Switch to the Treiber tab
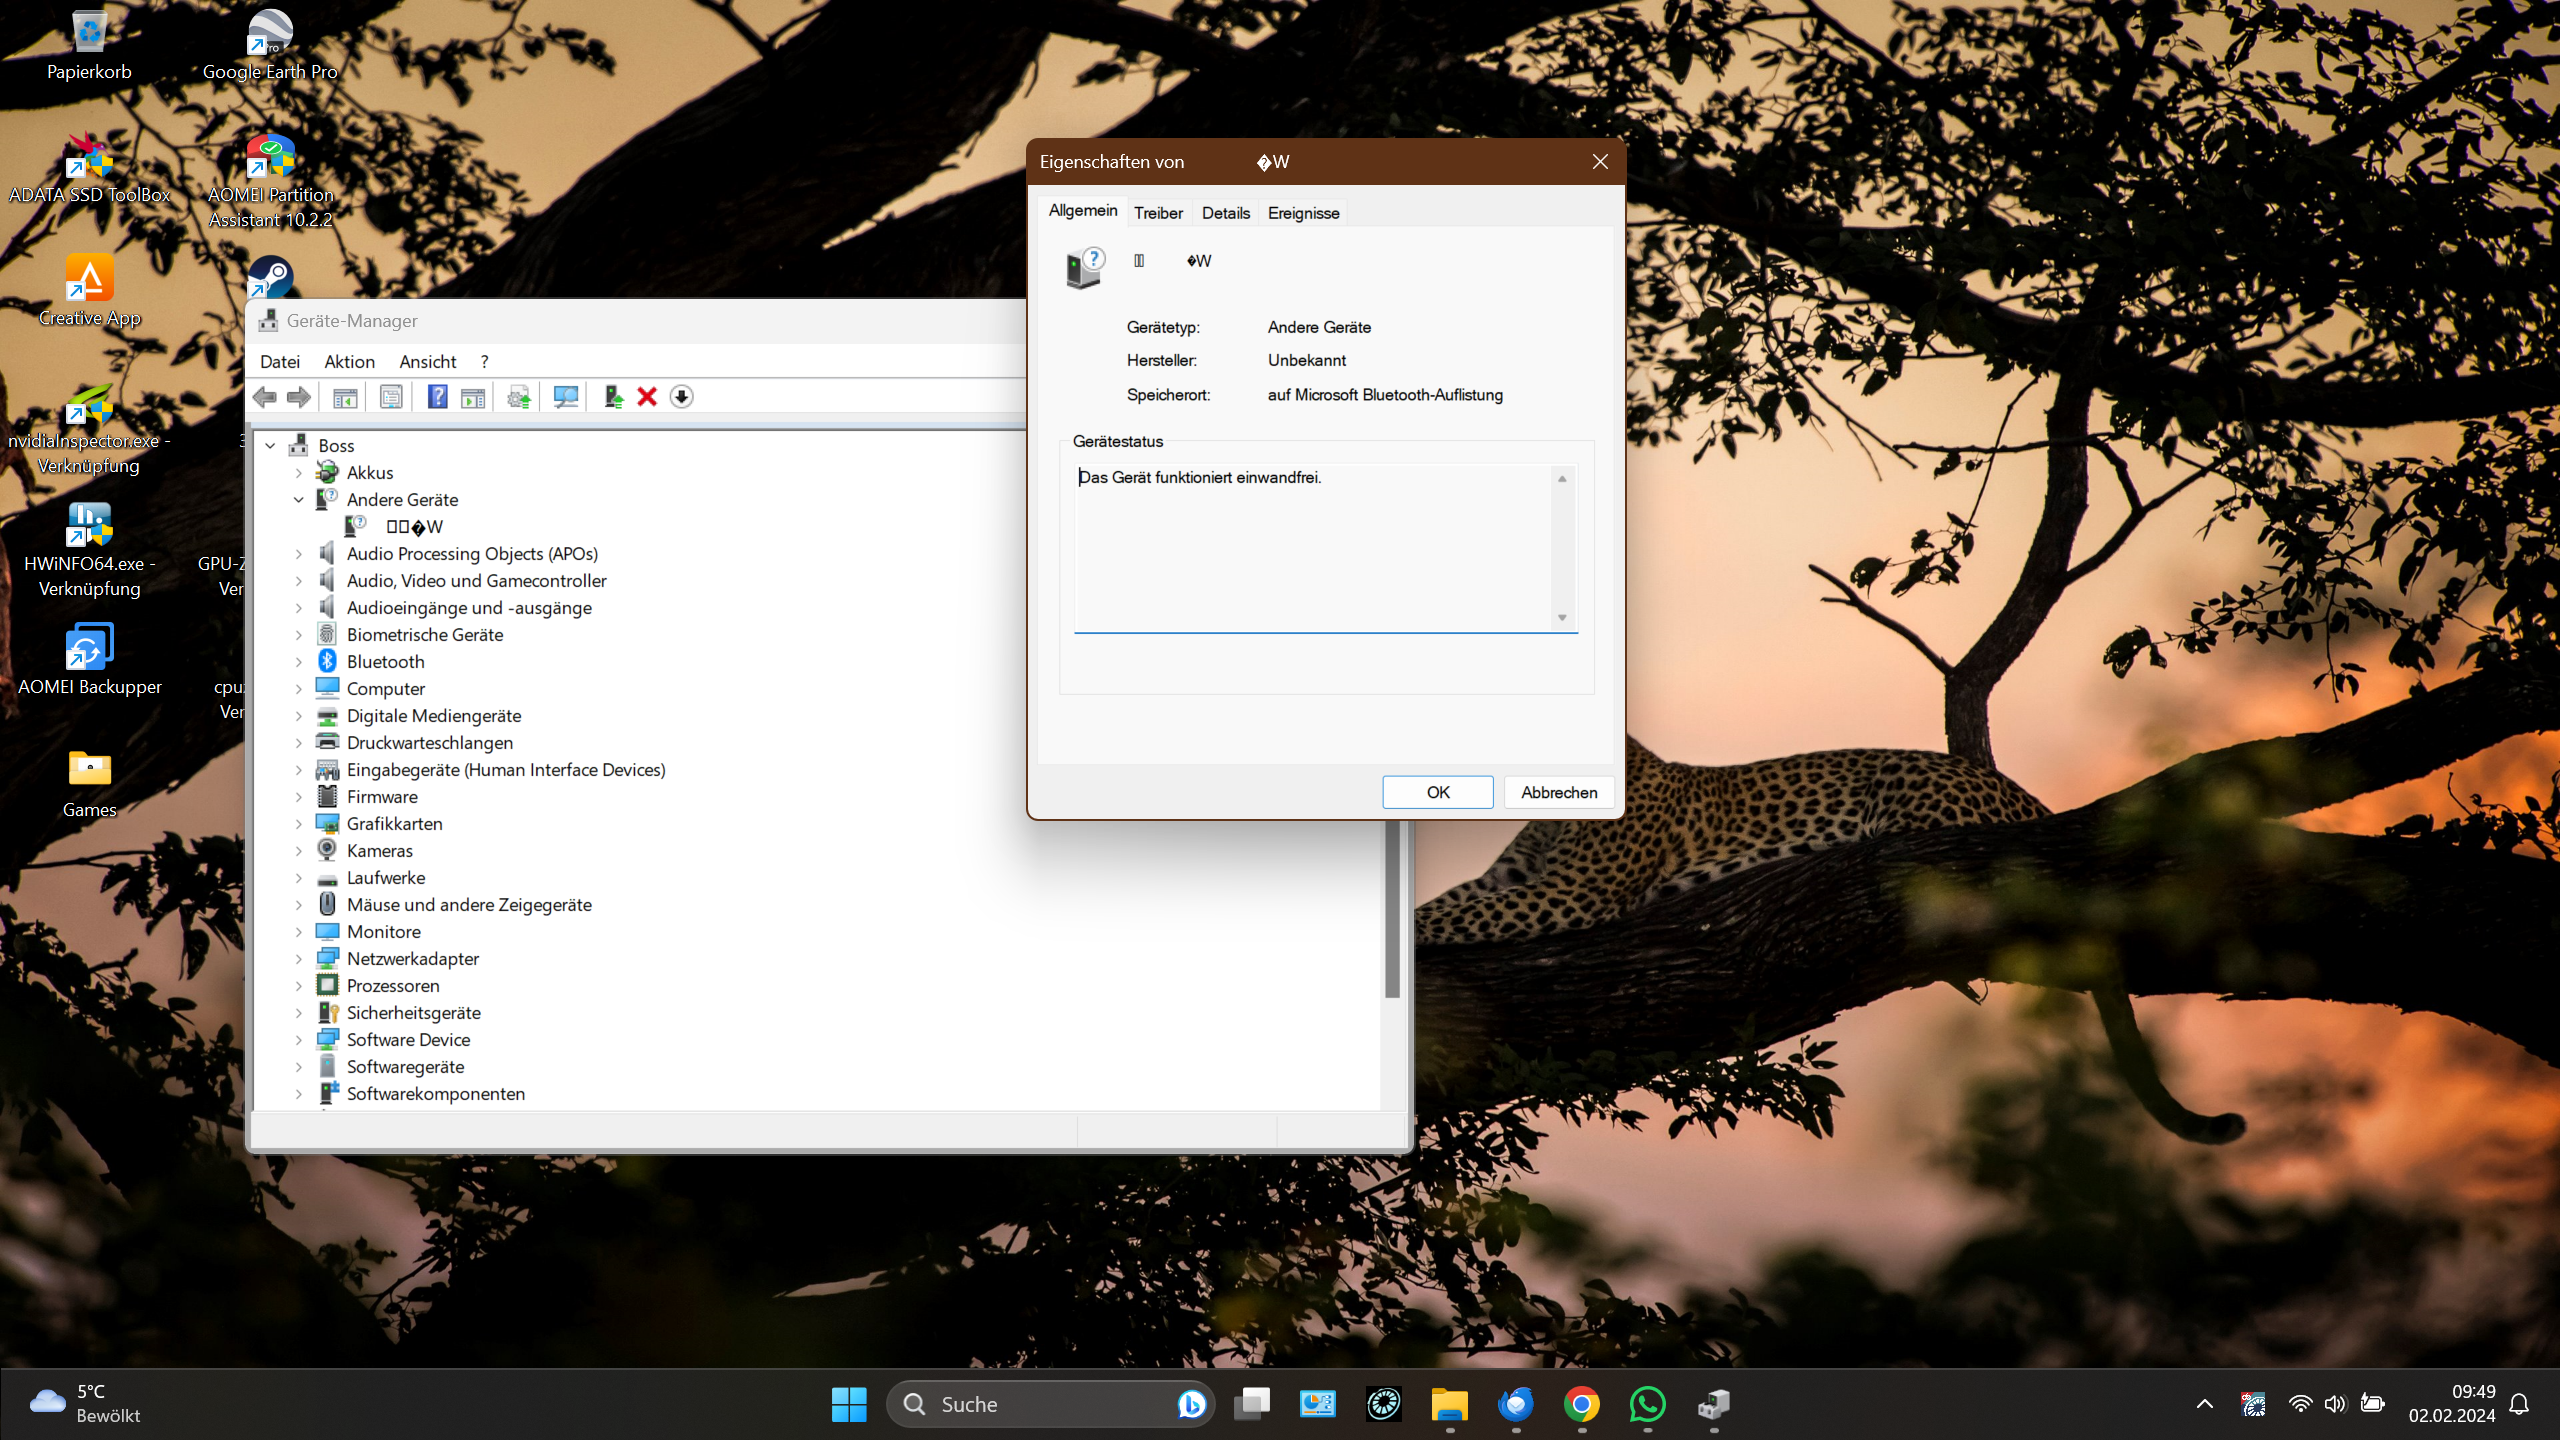 click(1158, 212)
